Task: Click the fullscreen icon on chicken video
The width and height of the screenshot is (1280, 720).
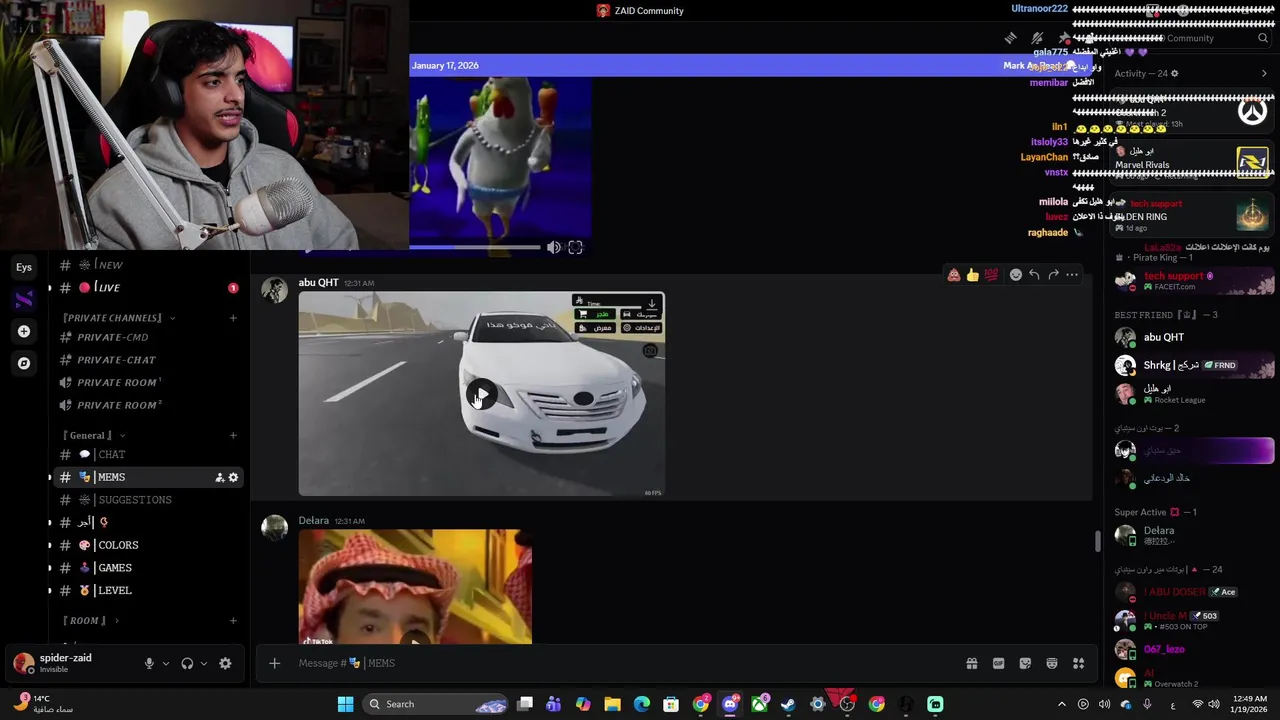Action: 575,247
